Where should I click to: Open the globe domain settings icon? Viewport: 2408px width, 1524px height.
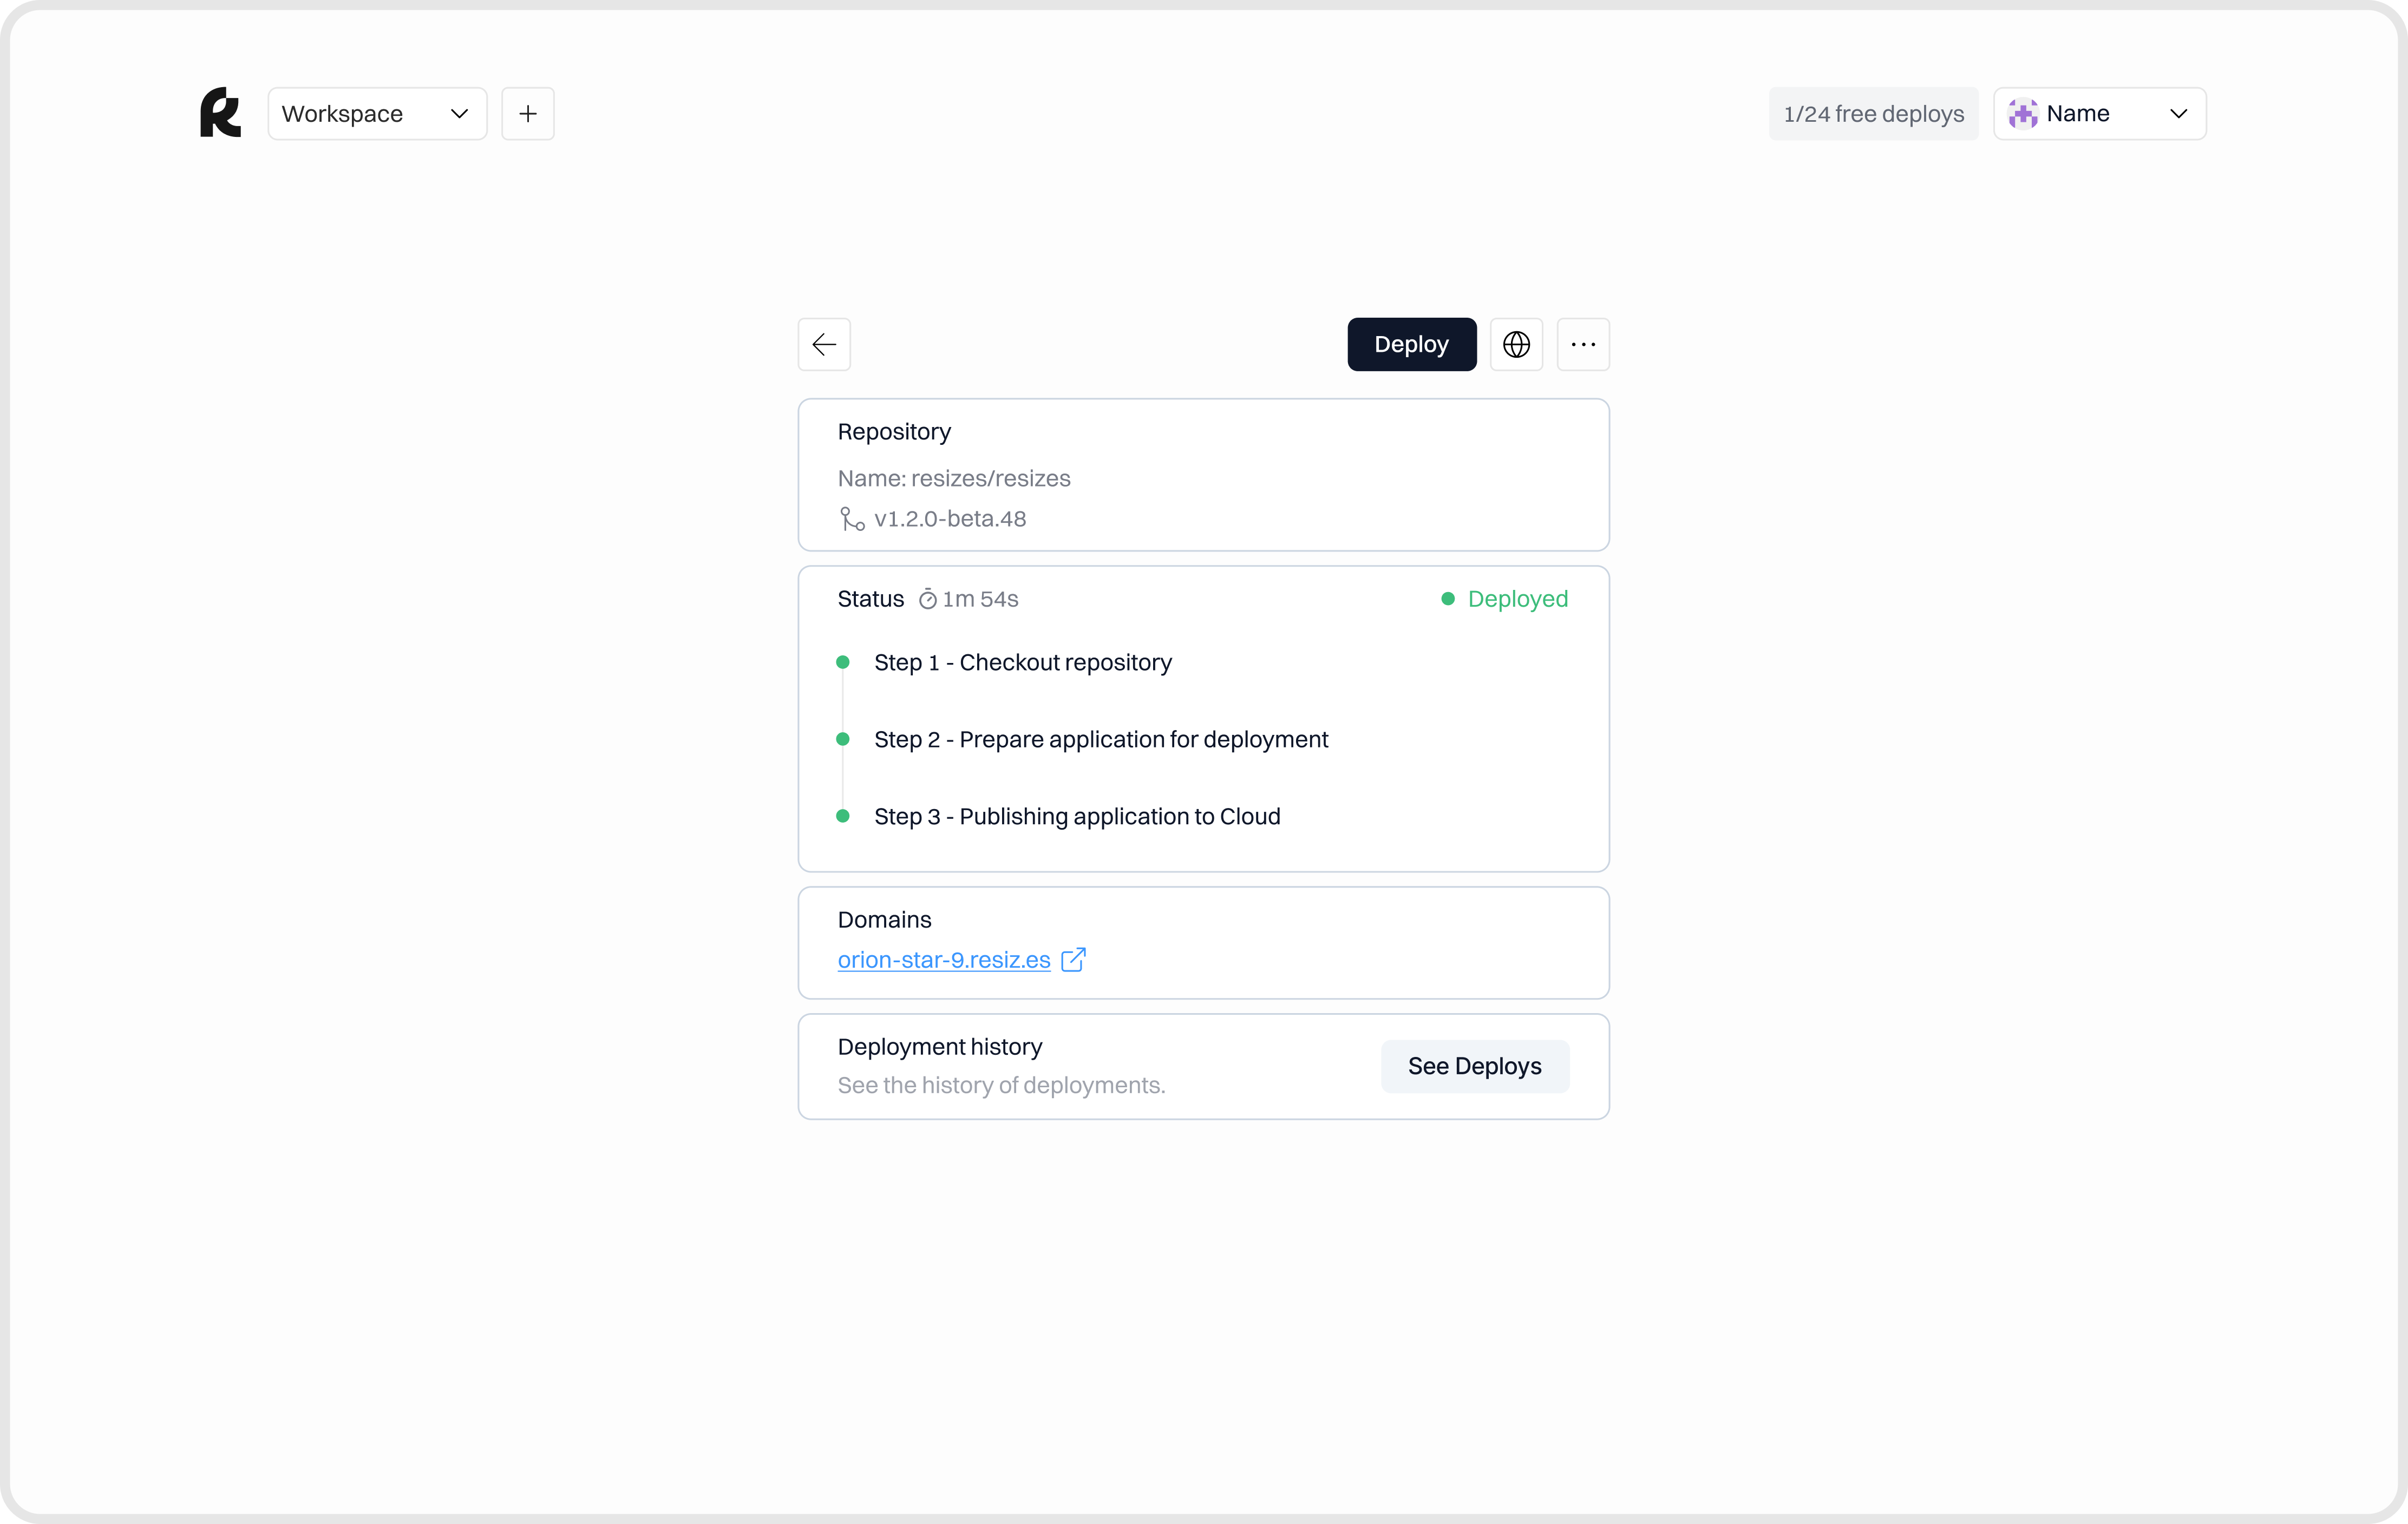coord(1516,344)
